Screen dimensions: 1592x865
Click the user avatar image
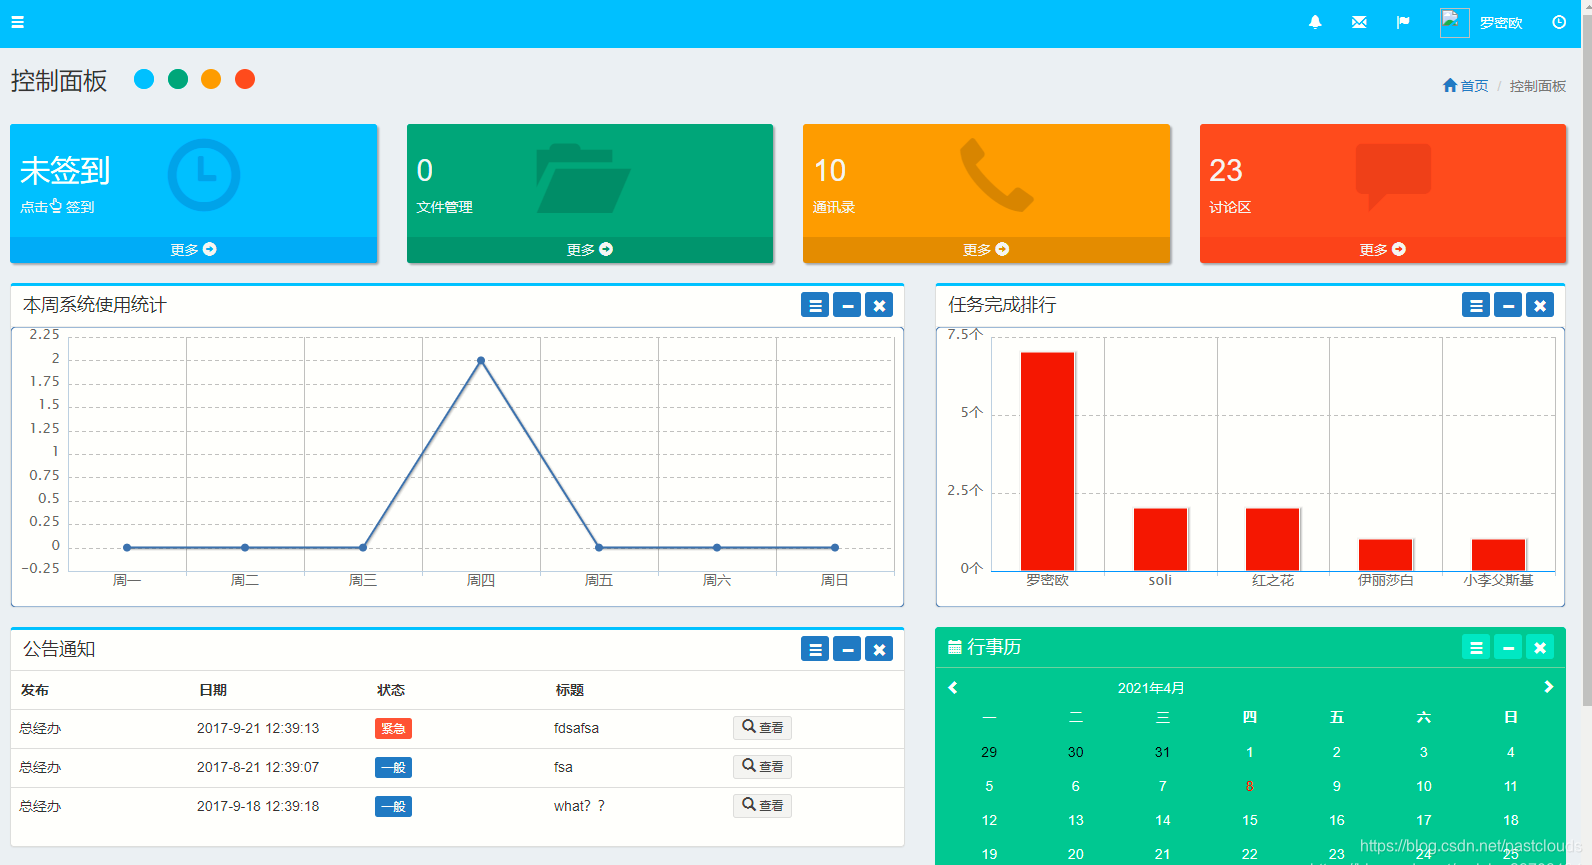pyautogui.click(x=1454, y=22)
